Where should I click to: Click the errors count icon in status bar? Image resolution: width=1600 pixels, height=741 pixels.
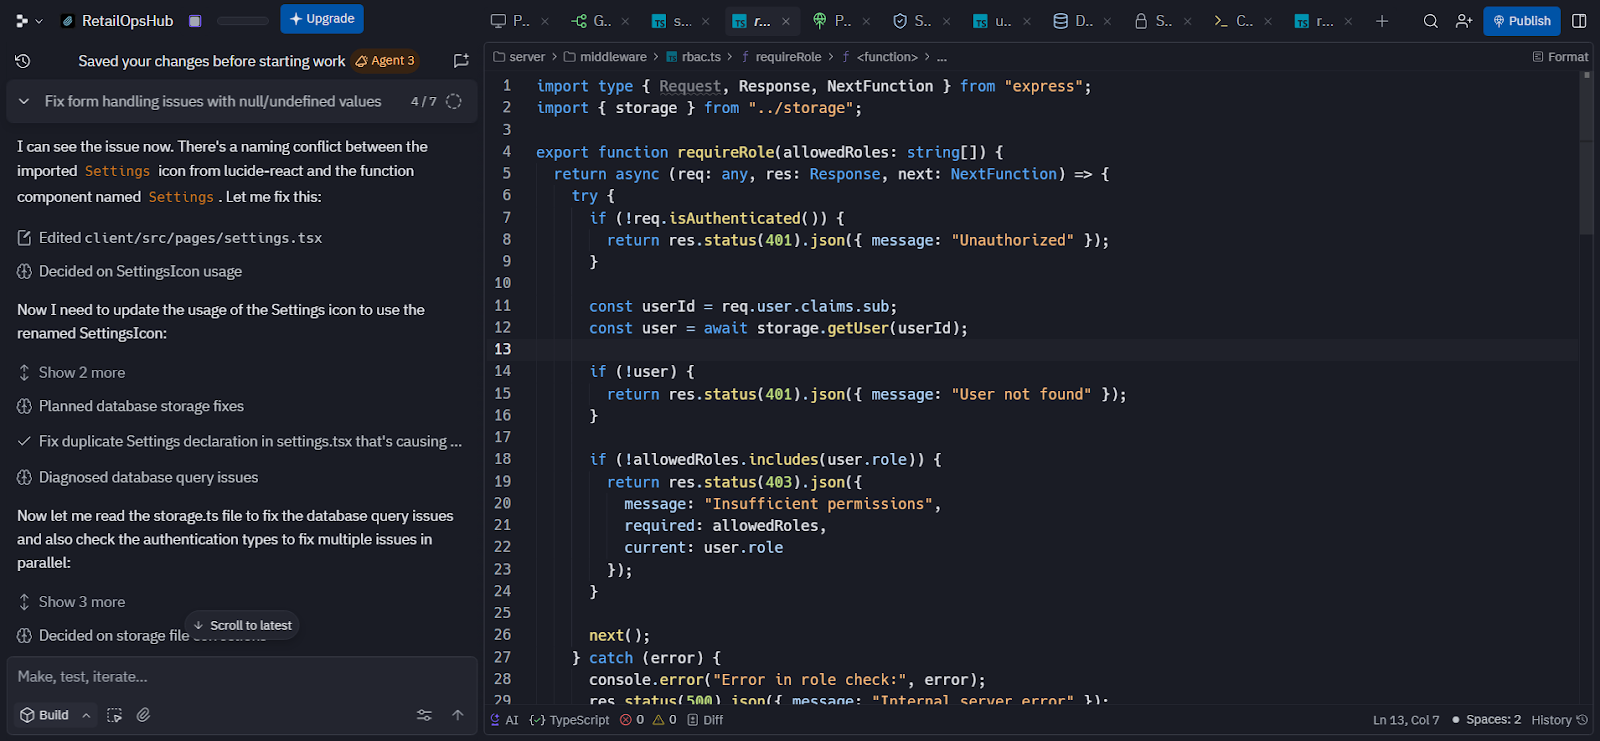point(632,720)
